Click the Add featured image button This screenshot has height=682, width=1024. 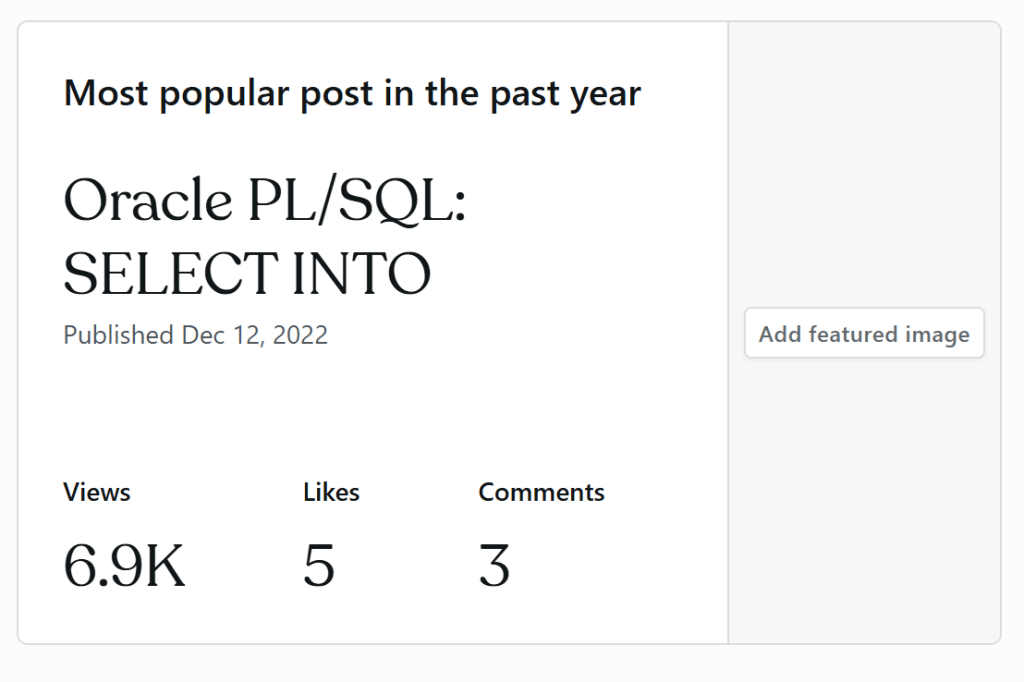coord(864,334)
